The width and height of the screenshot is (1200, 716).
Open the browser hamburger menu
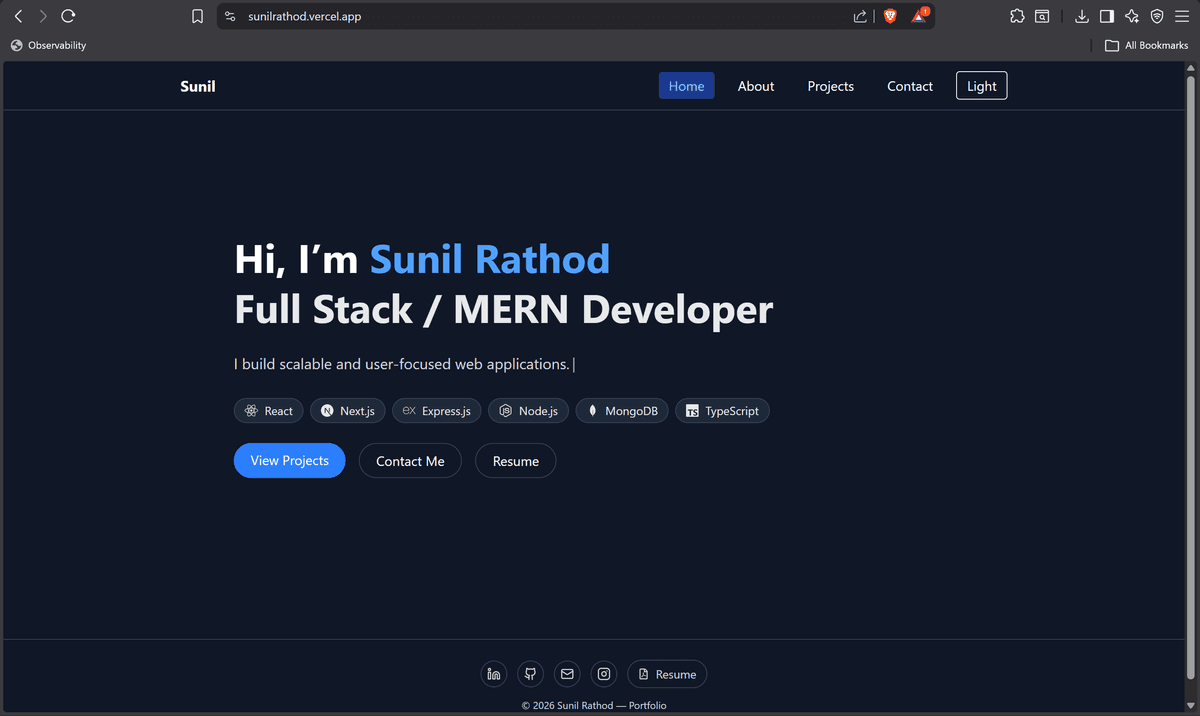[x=1182, y=16]
